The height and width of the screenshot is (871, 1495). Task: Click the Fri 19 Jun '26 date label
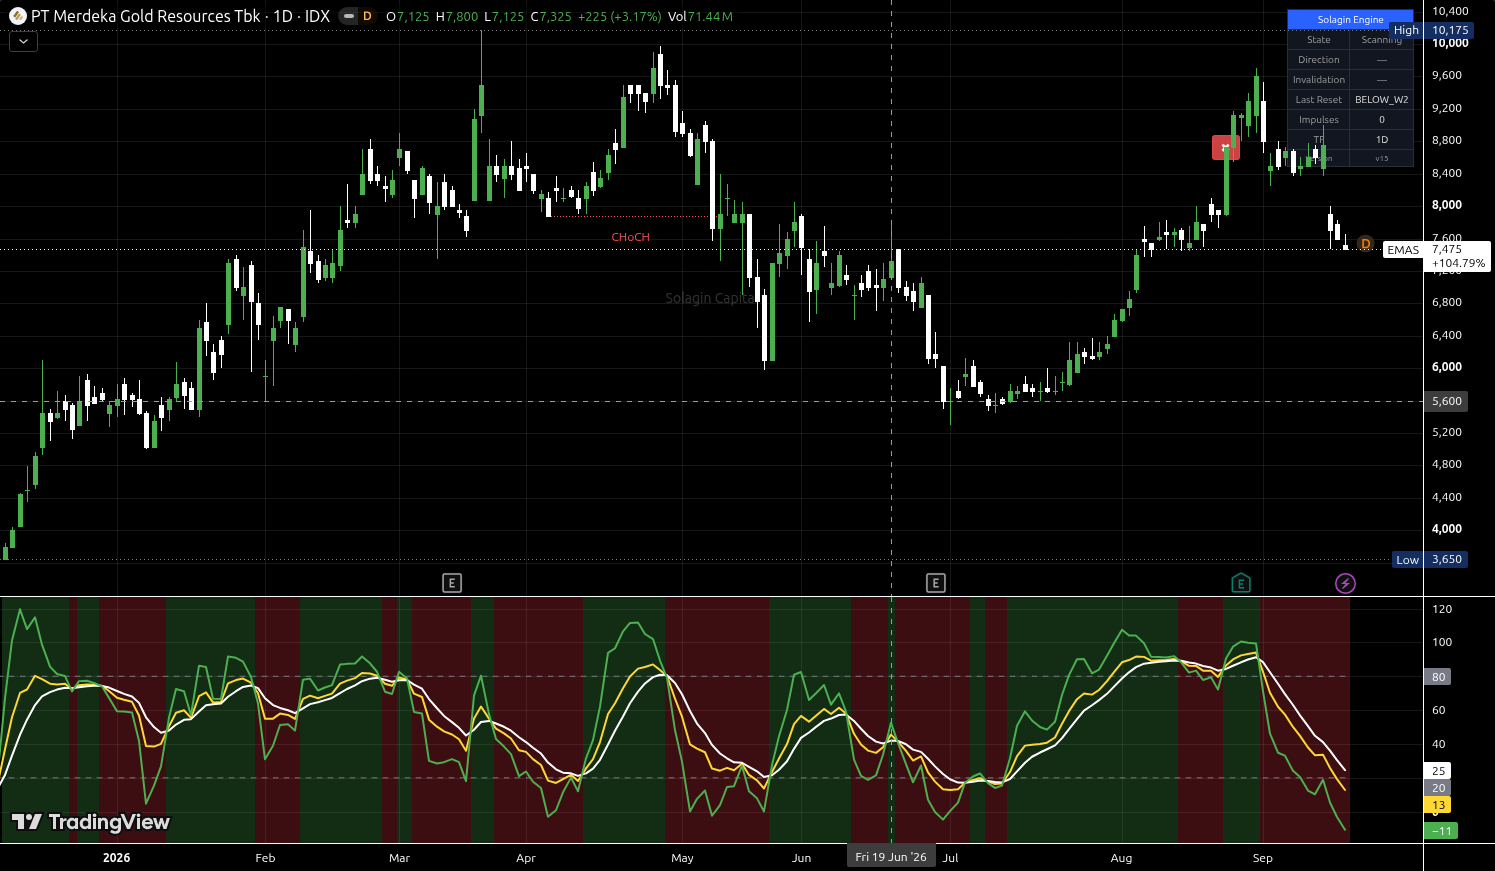pyautogui.click(x=891, y=857)
